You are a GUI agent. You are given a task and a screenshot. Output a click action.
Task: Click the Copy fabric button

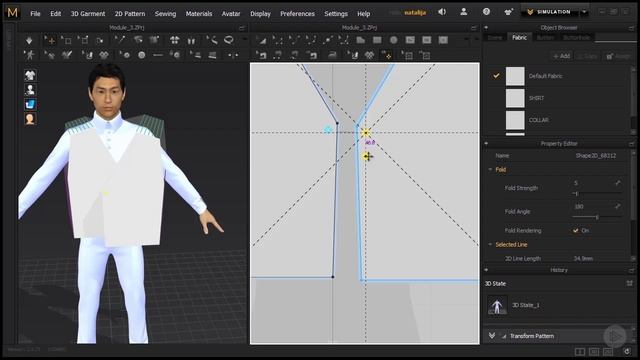pos(588,56)
